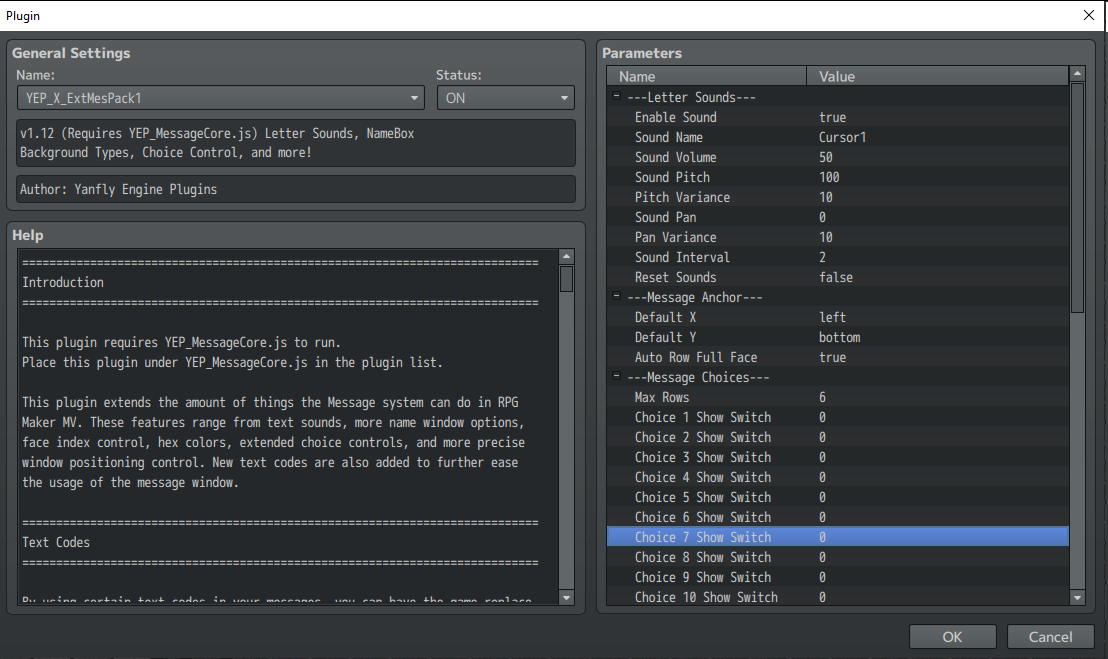The width and height of the screenshot is (1108, 659).
Task: Select the Max Rows parameter row
Action: click(x=837, y=397)
